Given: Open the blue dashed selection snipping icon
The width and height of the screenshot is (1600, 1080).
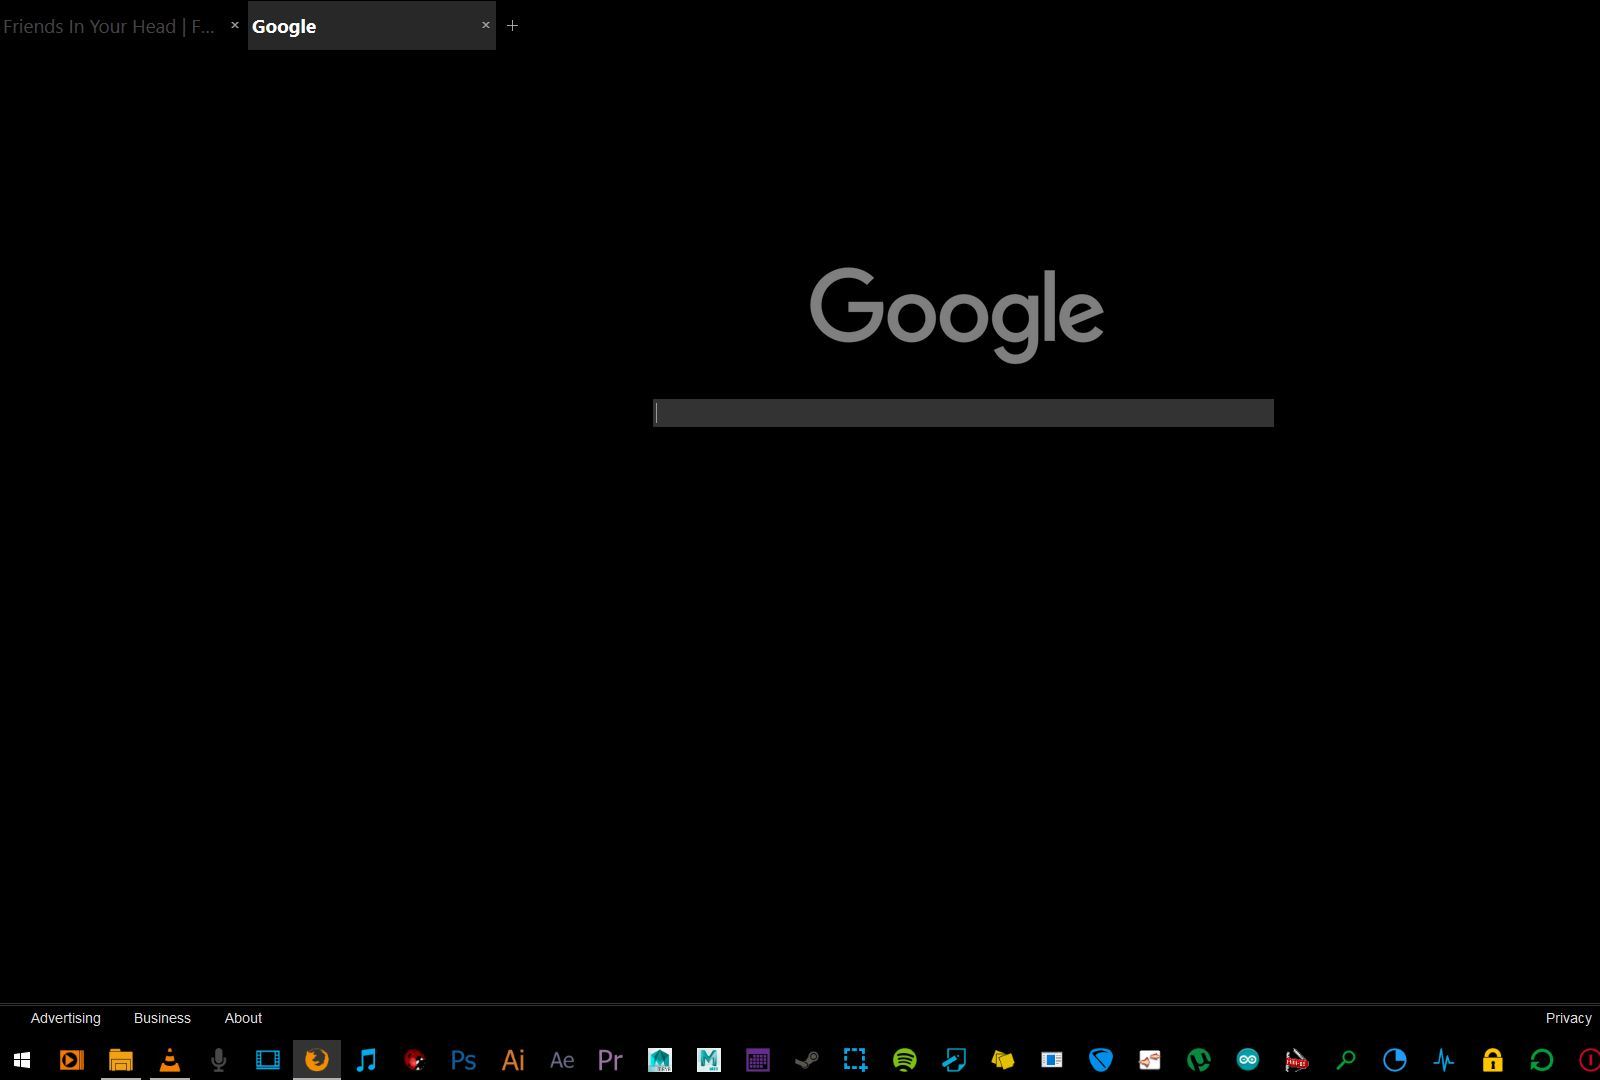Looking at the screenshot, I should (855, 1060).
